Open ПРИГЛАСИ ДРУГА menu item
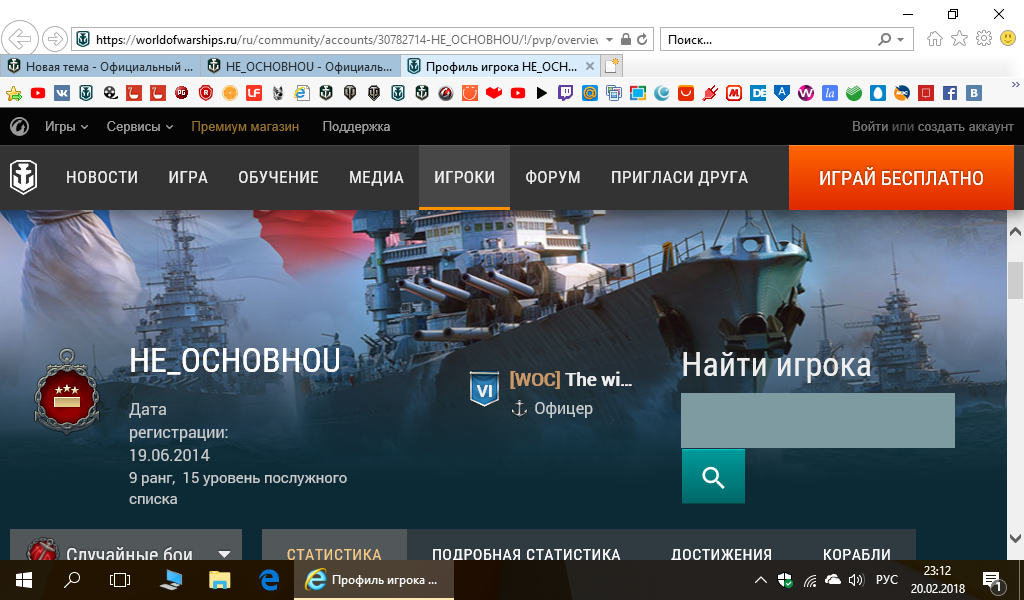1024x600 pixels. [679, 178]
